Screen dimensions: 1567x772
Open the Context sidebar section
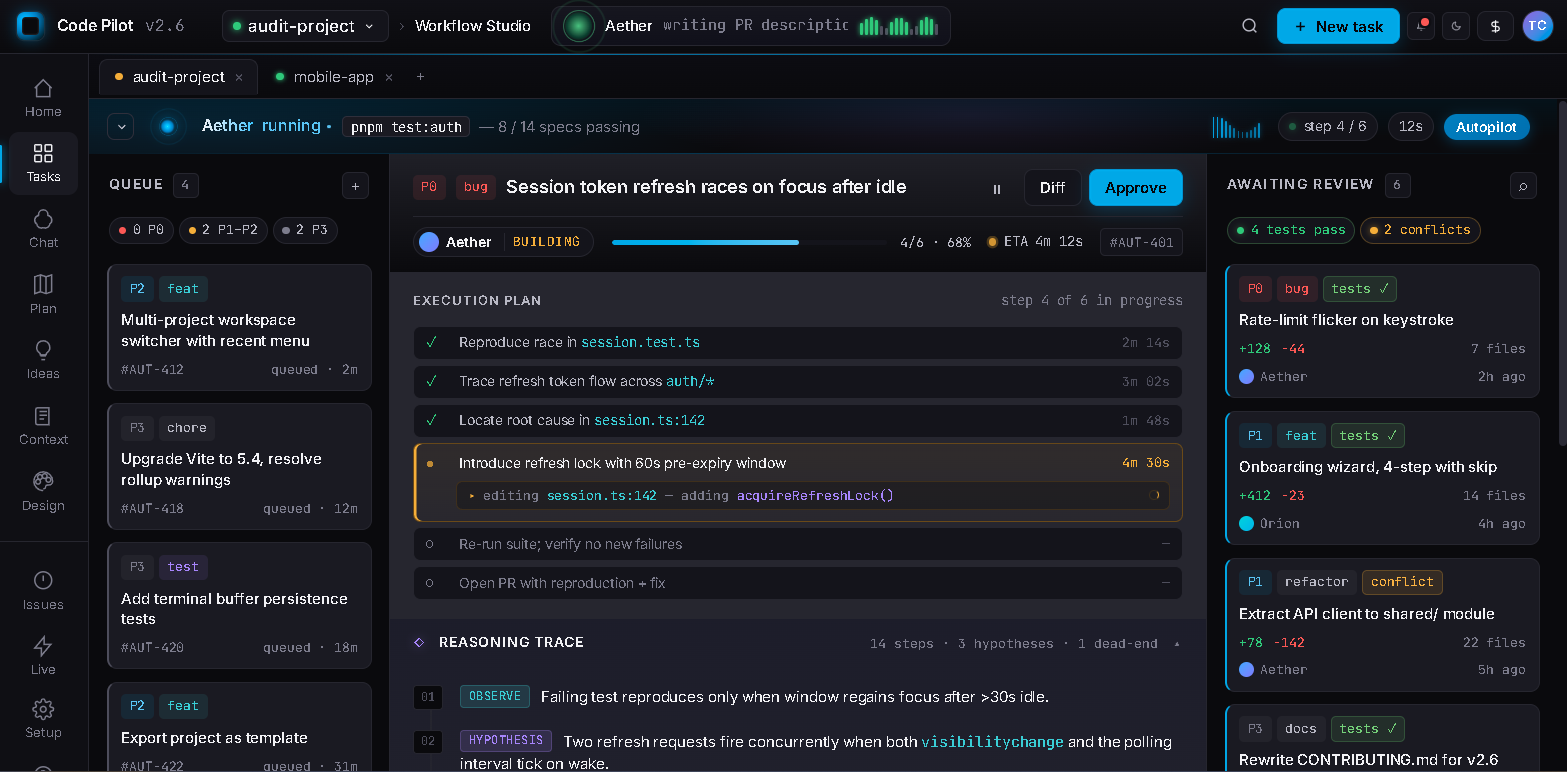click(x=43, y=426)
